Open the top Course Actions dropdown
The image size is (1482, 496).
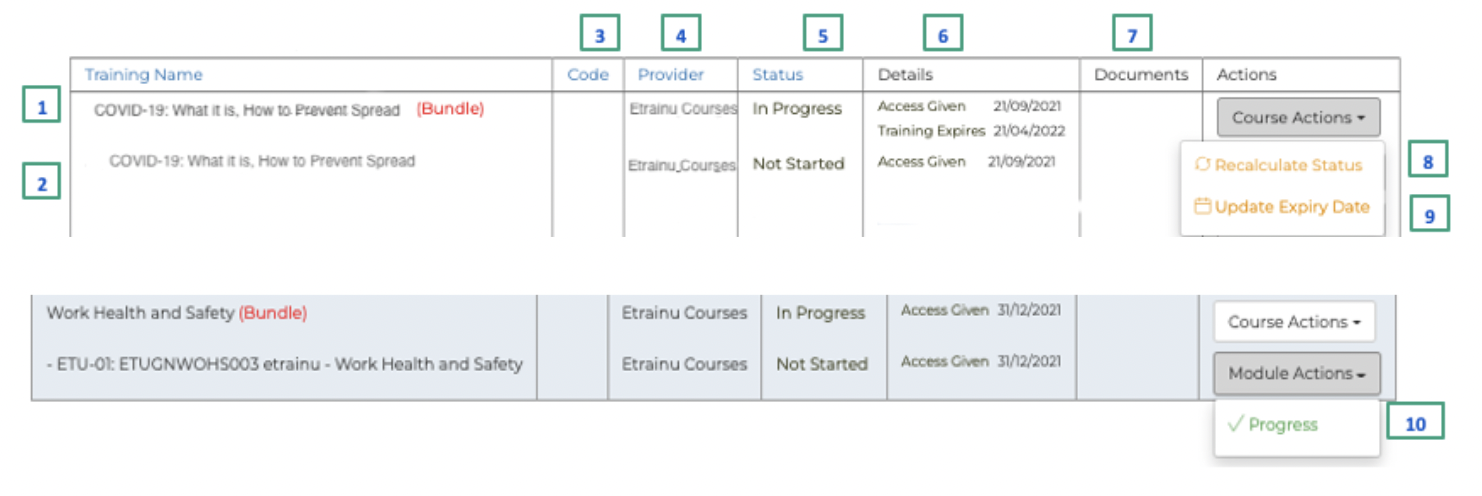point(1297,118)
